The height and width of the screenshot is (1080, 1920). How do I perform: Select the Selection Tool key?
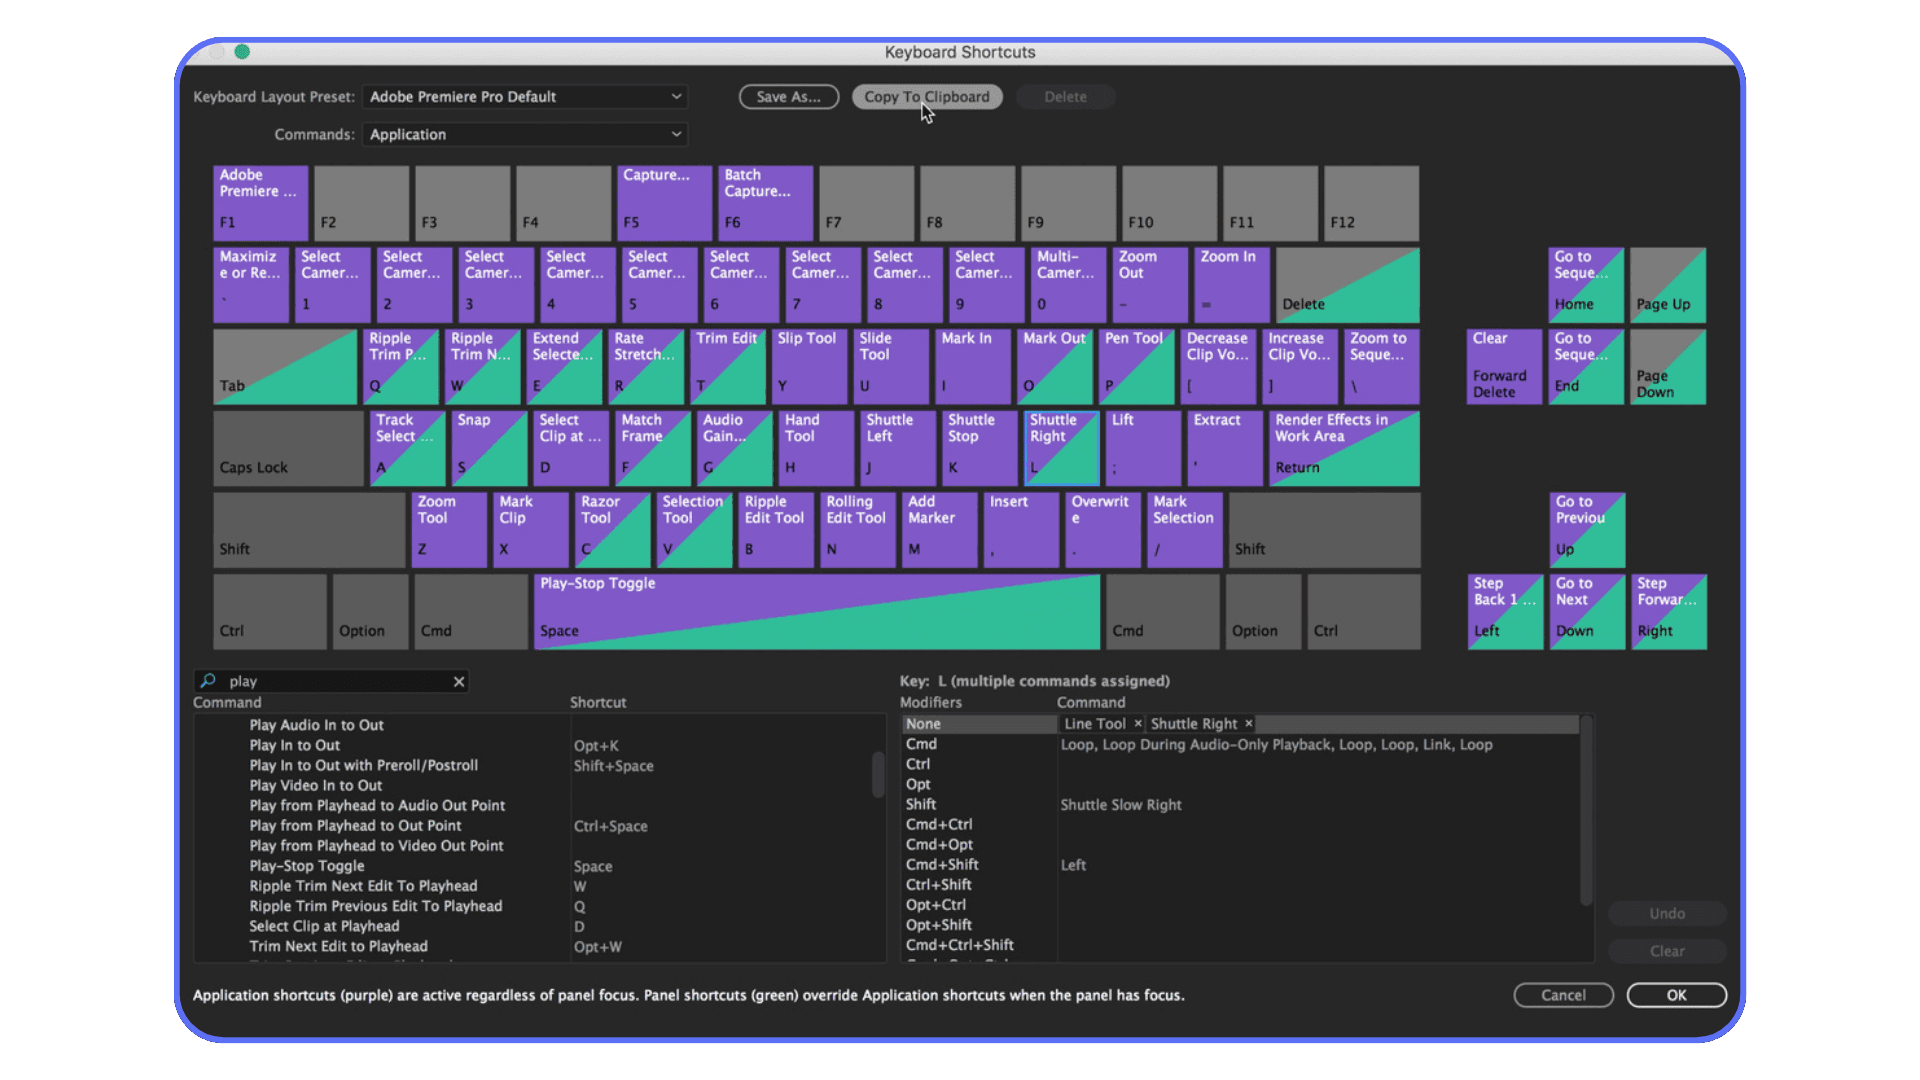(692, 529)
